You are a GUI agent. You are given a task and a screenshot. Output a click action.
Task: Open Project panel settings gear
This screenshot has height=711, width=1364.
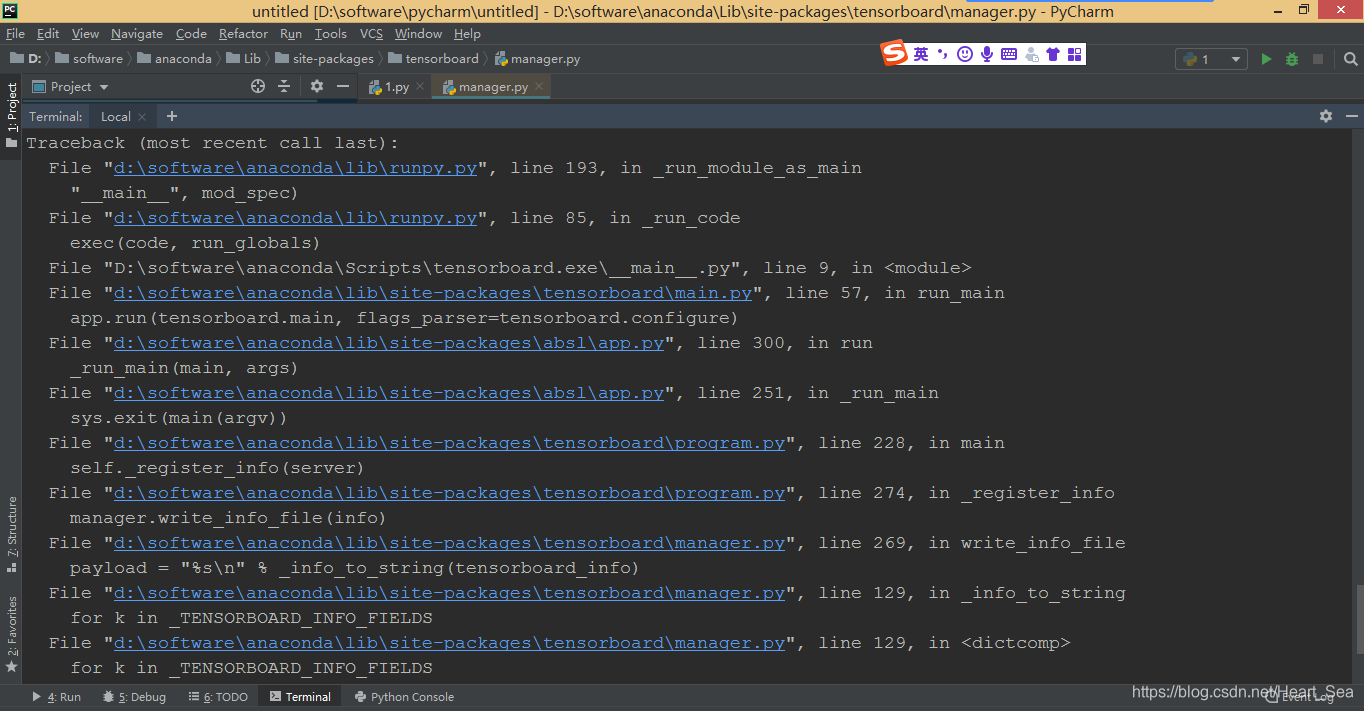point(317,87)
